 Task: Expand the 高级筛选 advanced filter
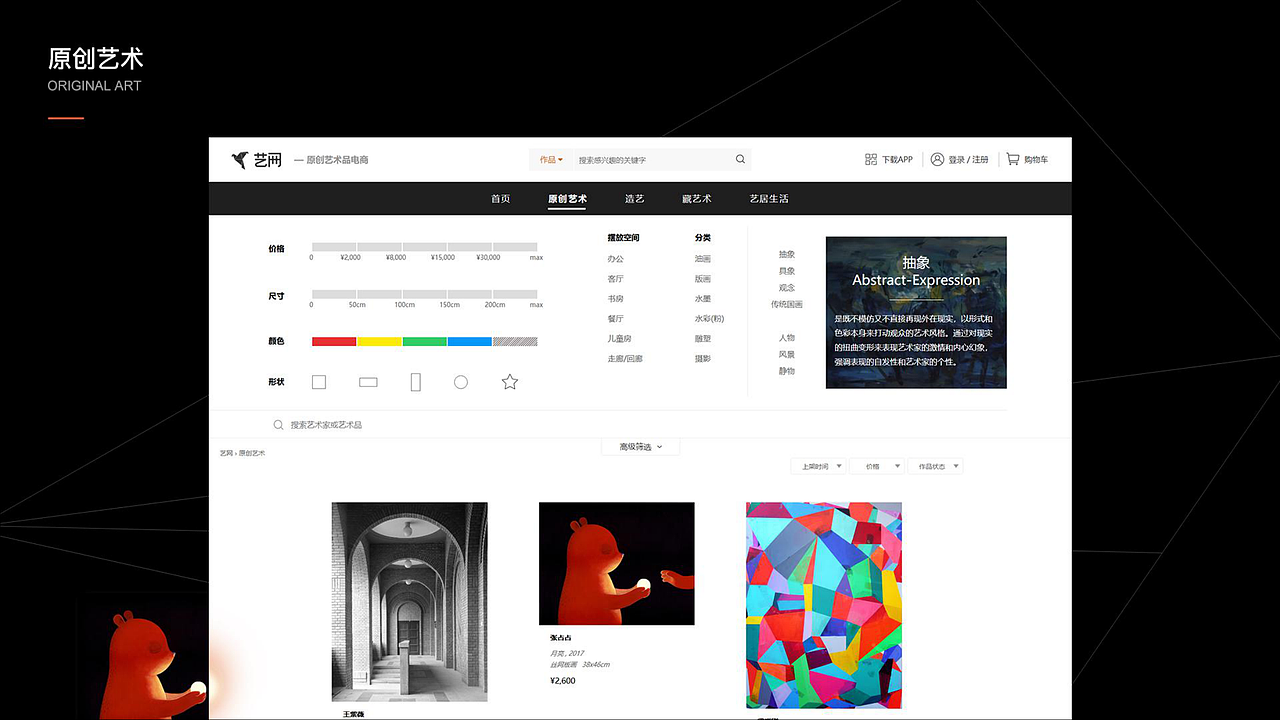pyautogui.click(x=640, y=447)
